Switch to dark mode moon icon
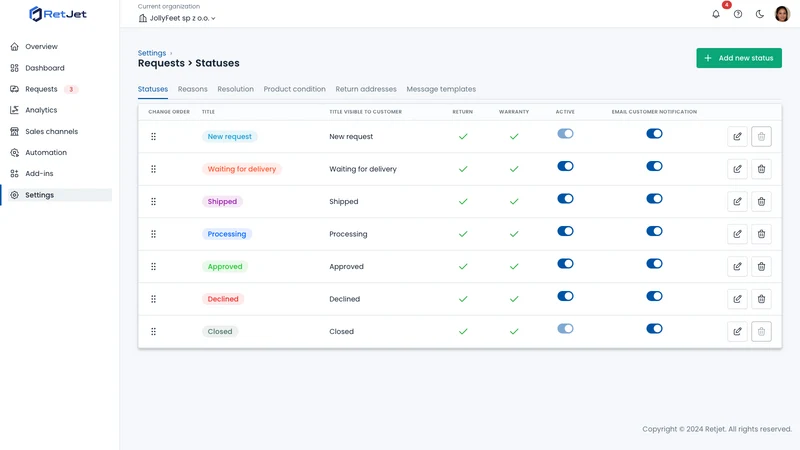 (x=760, y=14)
